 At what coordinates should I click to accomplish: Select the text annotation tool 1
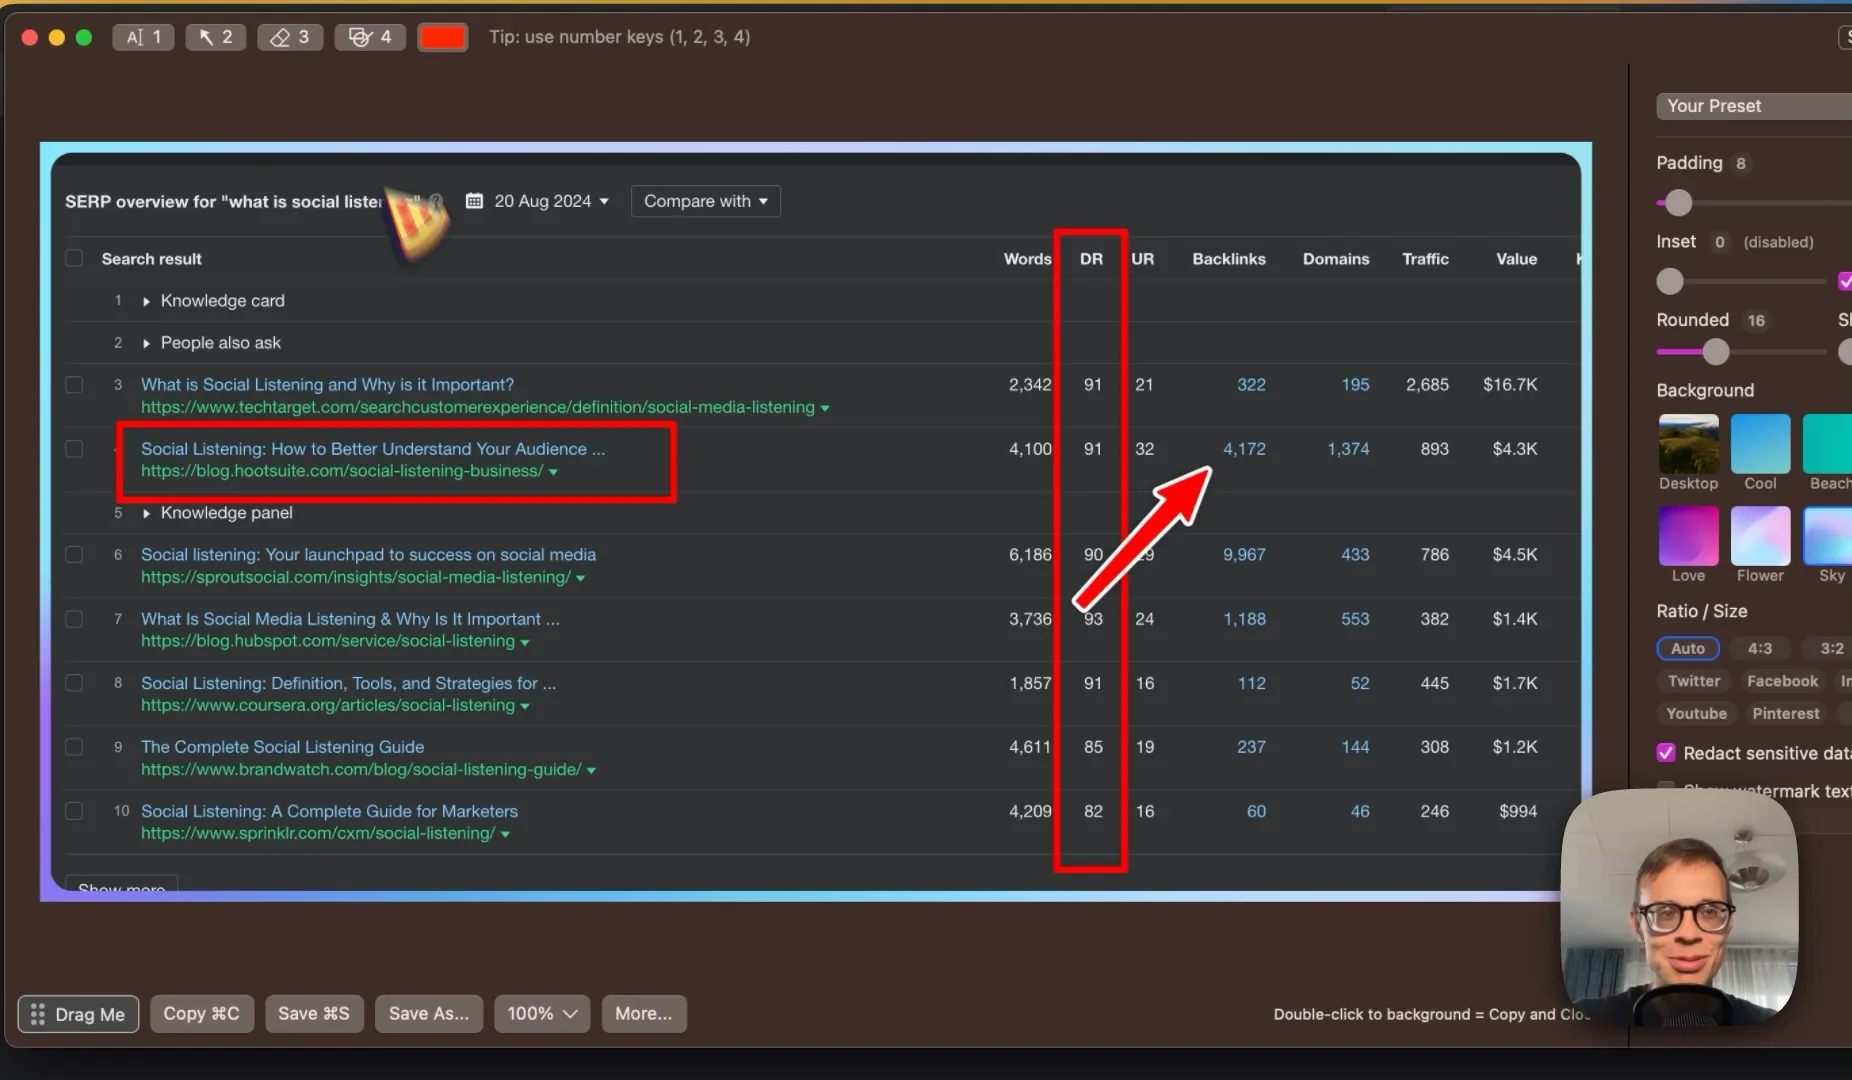tap(143, 37)
